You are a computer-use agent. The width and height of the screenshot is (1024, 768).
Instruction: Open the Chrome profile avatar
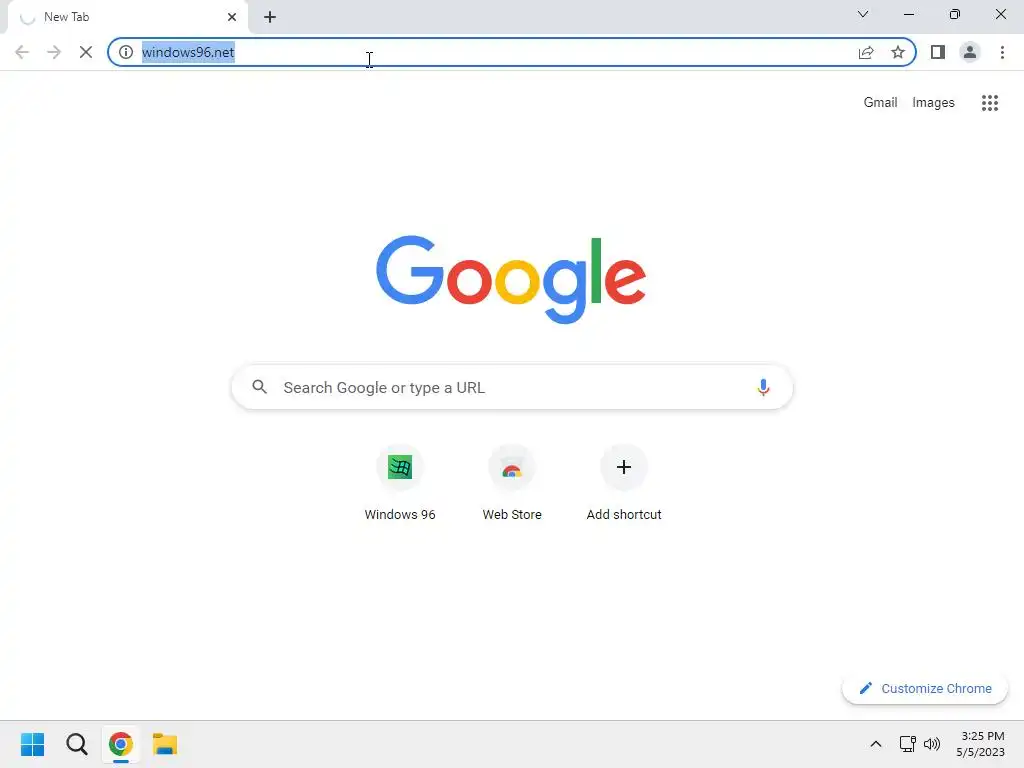[970, 52]
